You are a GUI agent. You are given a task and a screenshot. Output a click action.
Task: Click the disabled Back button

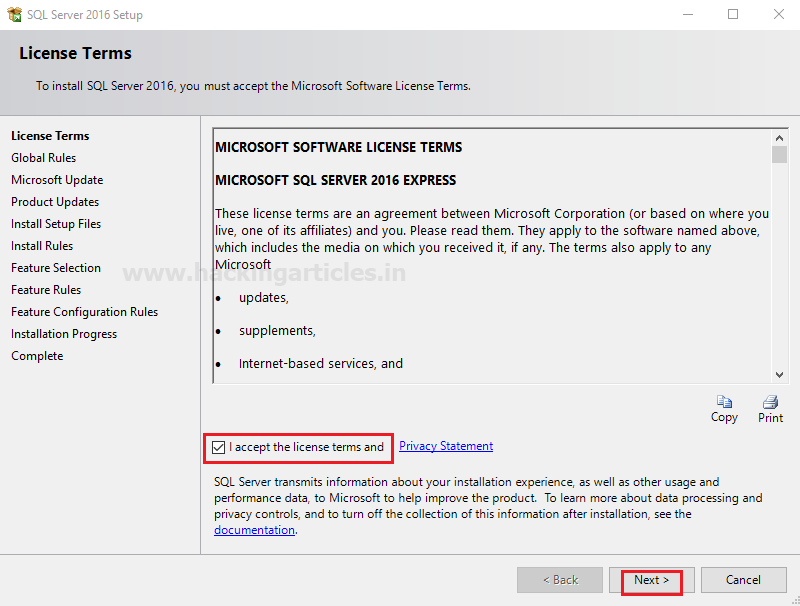[560, 580]
